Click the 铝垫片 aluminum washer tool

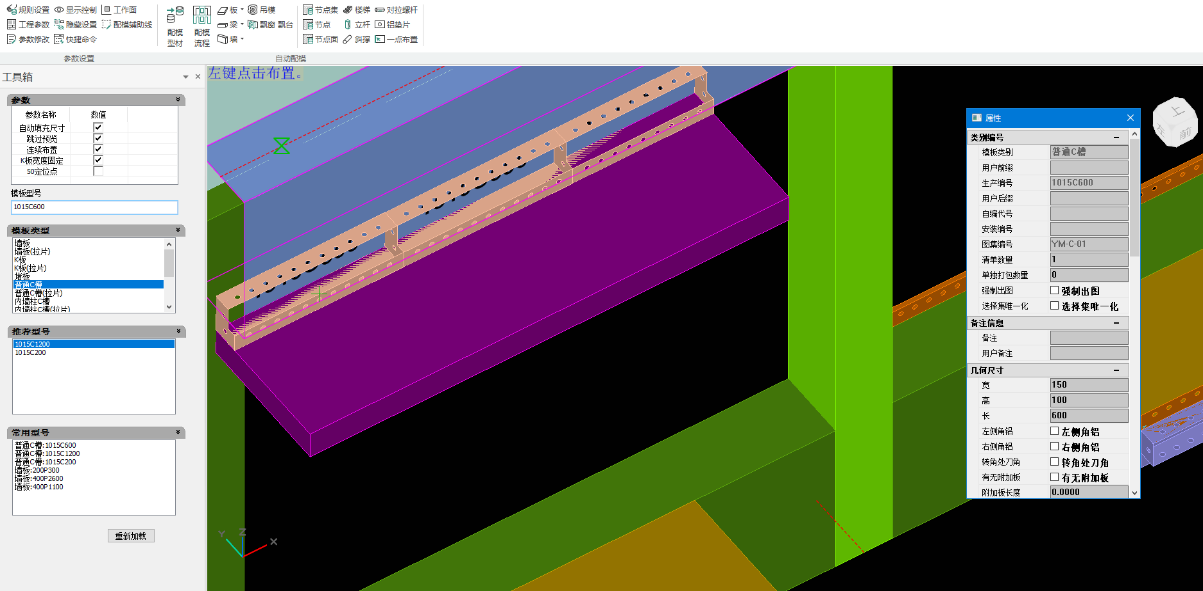click(x=391, y=24)
